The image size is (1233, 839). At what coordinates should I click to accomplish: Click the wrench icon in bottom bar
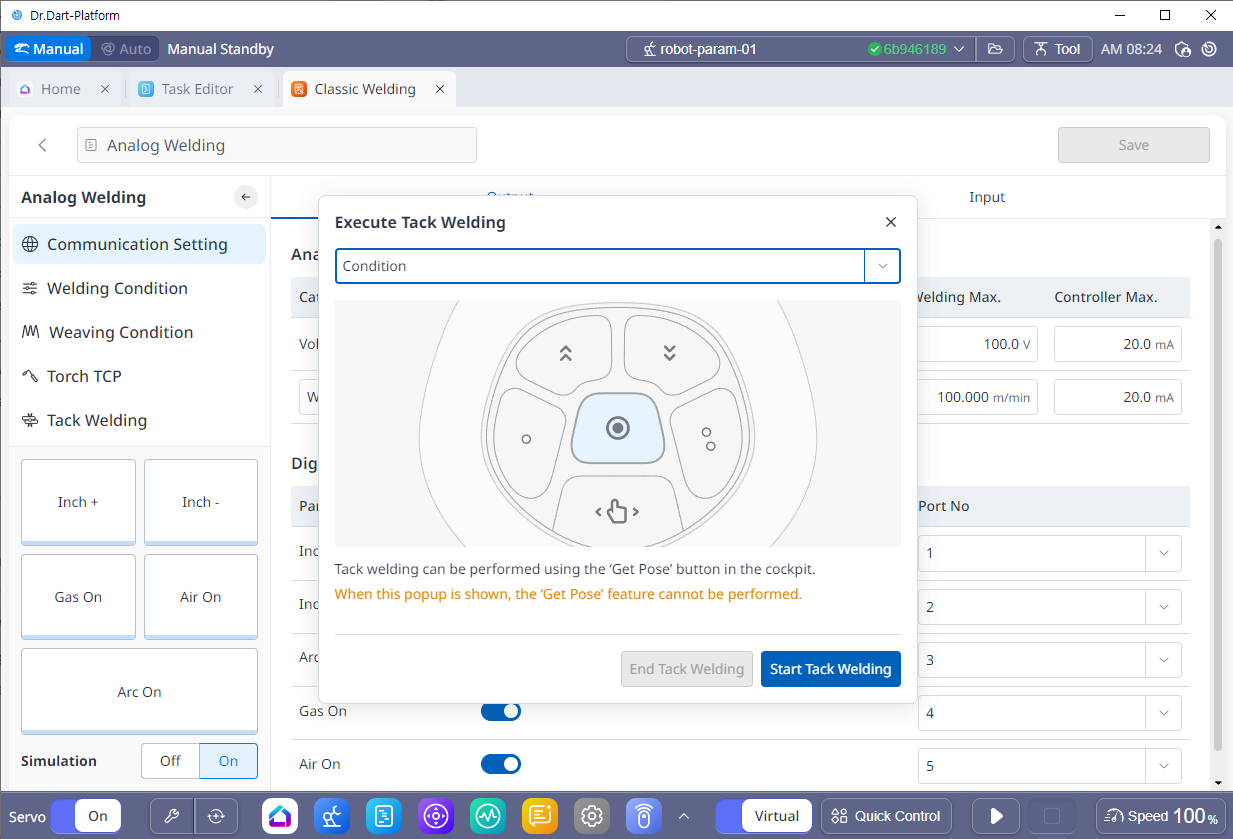click(x=171, y=816)
